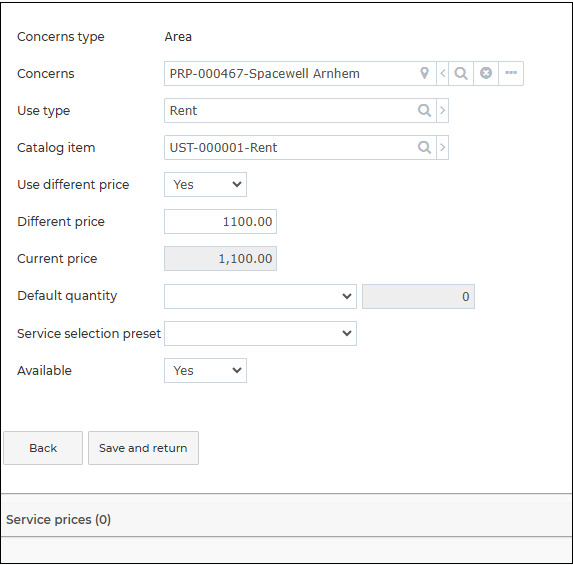This screenshot has height=565, width=573.
Task: Expand the Service prices (0) section
Action: click(286, 515)
